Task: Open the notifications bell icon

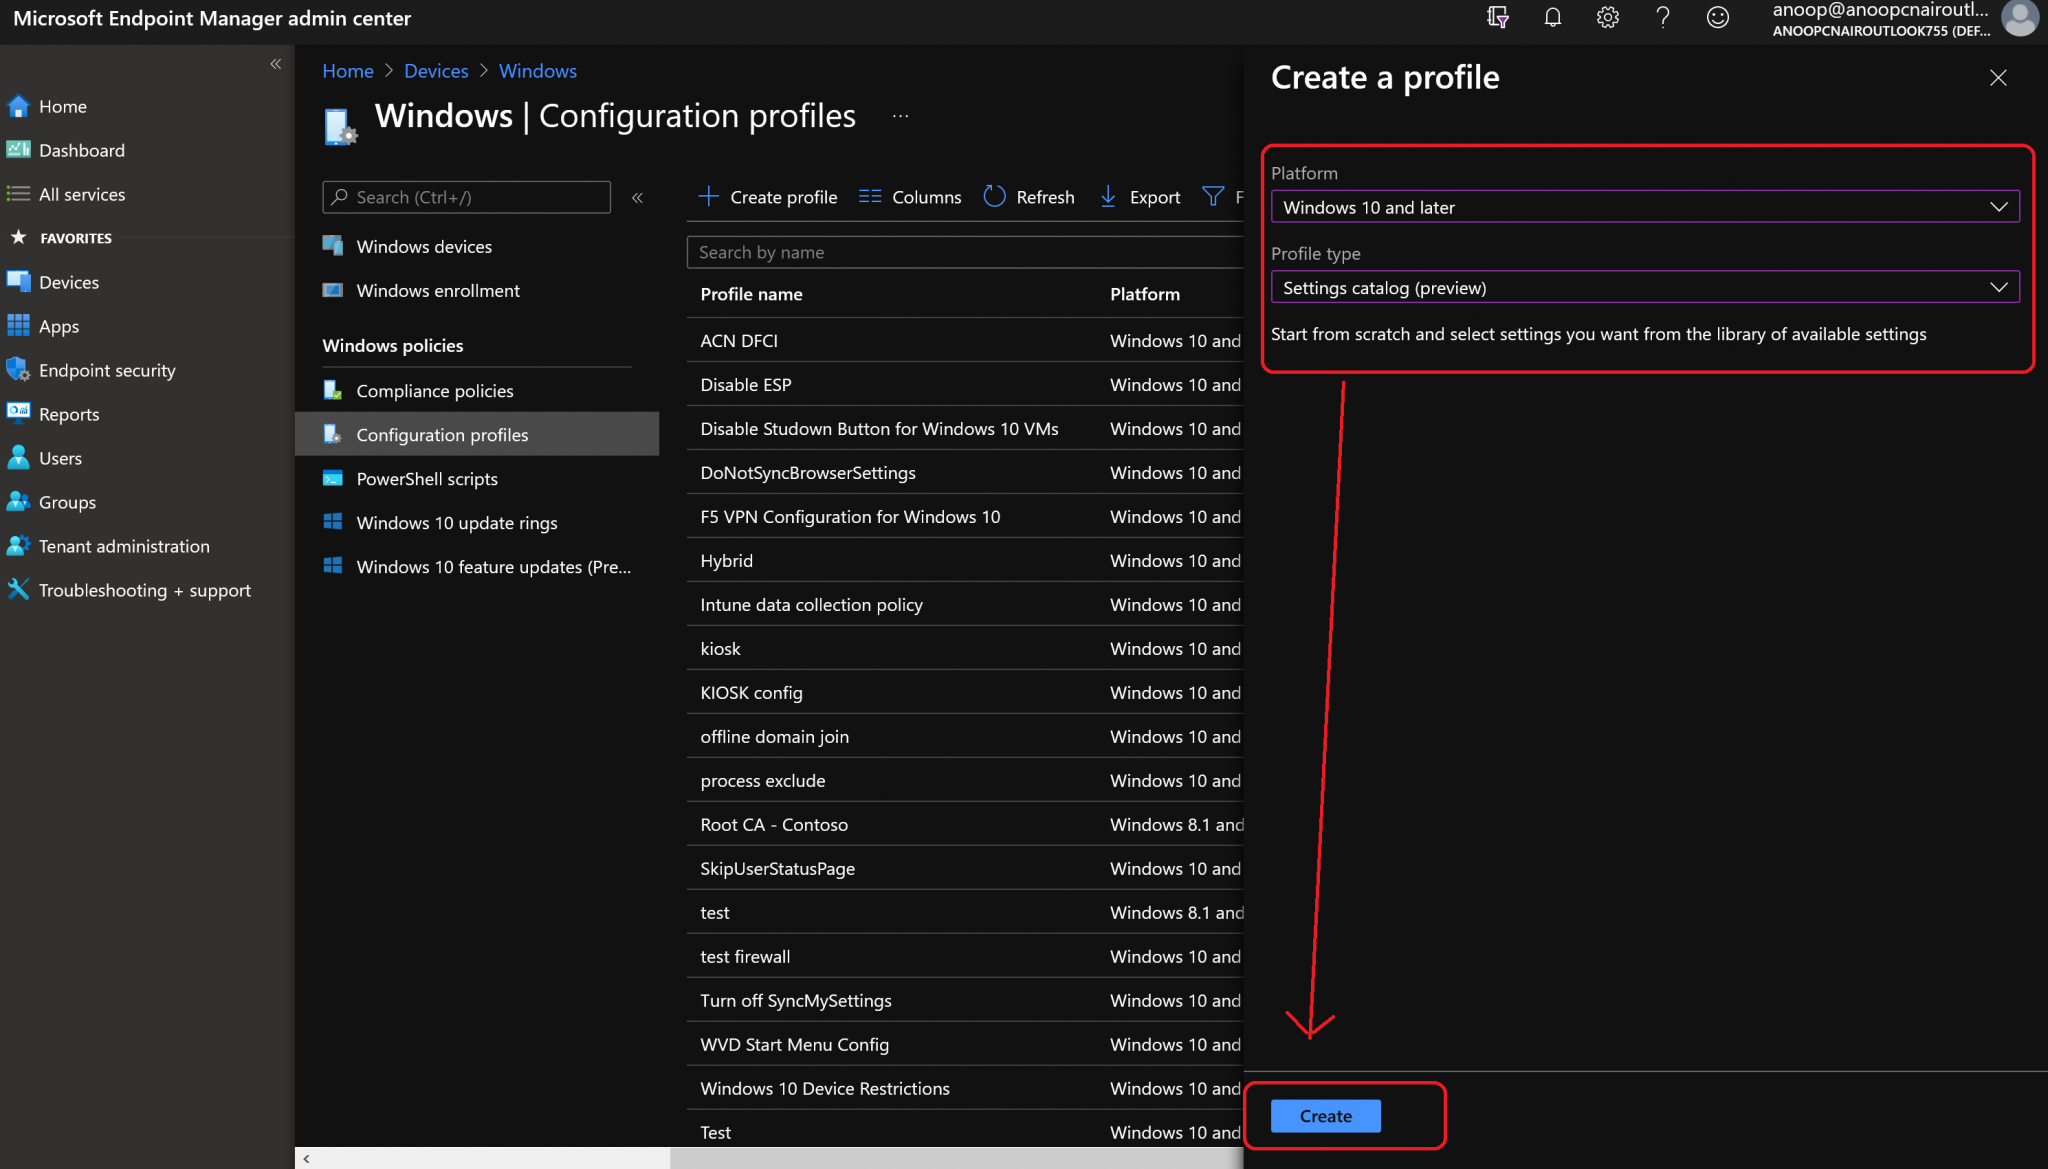Action: point(1552,18)
